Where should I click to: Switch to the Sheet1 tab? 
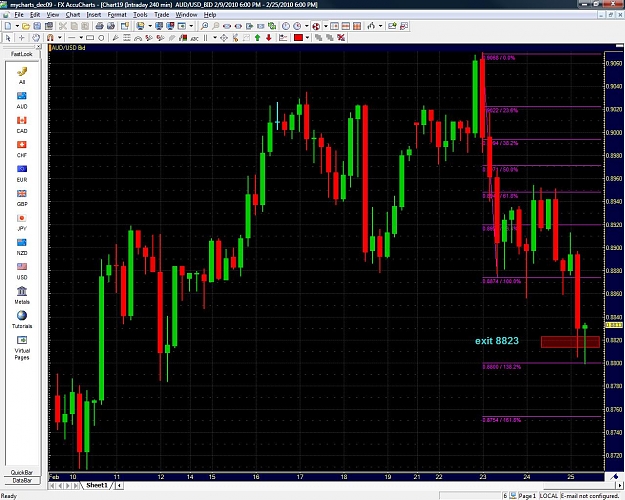pos(97,485)
